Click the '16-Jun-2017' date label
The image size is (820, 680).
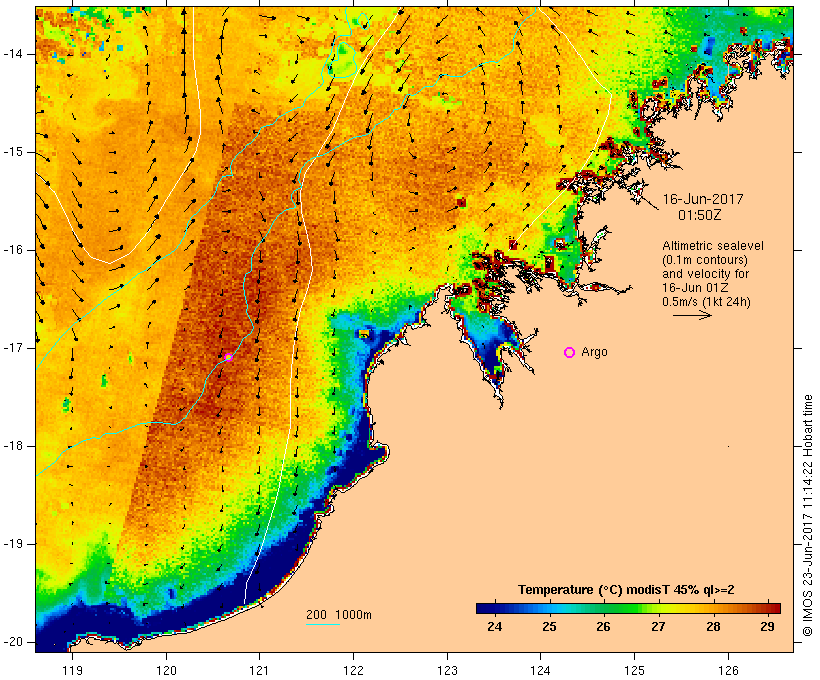pos(703,199)
